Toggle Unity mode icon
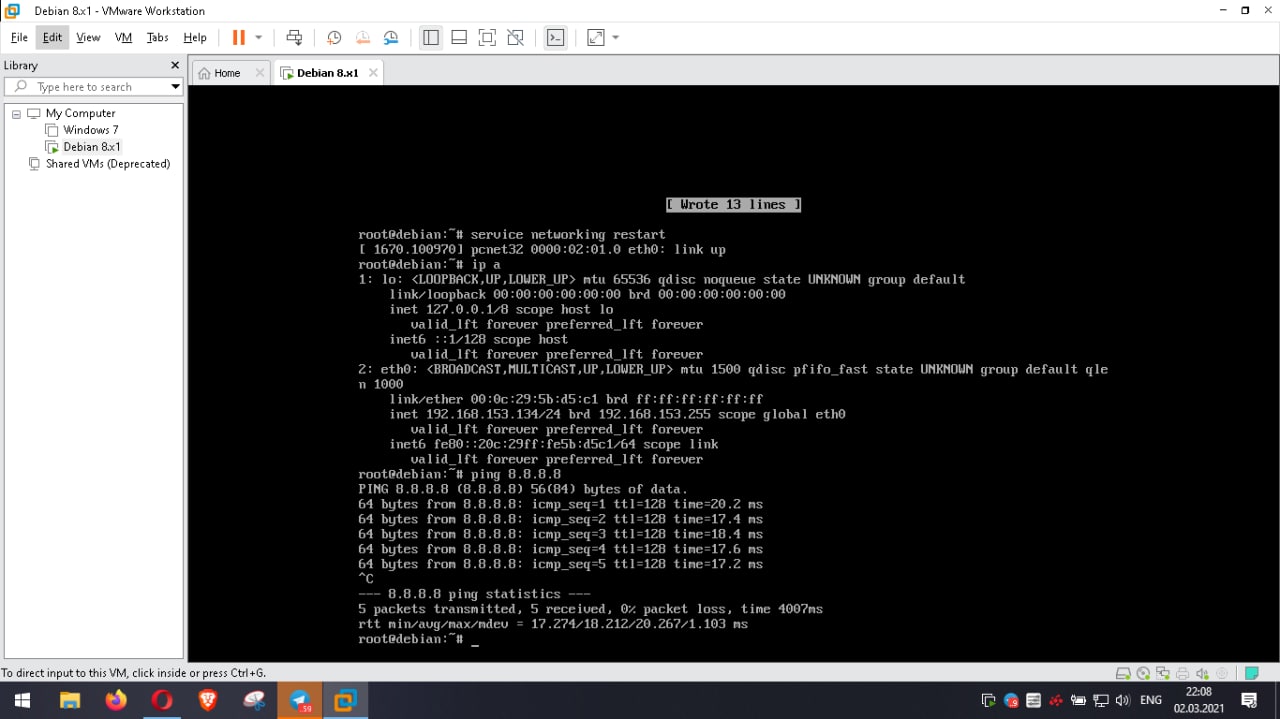This screenshot has width=1280, height=719. coord(515,37)
